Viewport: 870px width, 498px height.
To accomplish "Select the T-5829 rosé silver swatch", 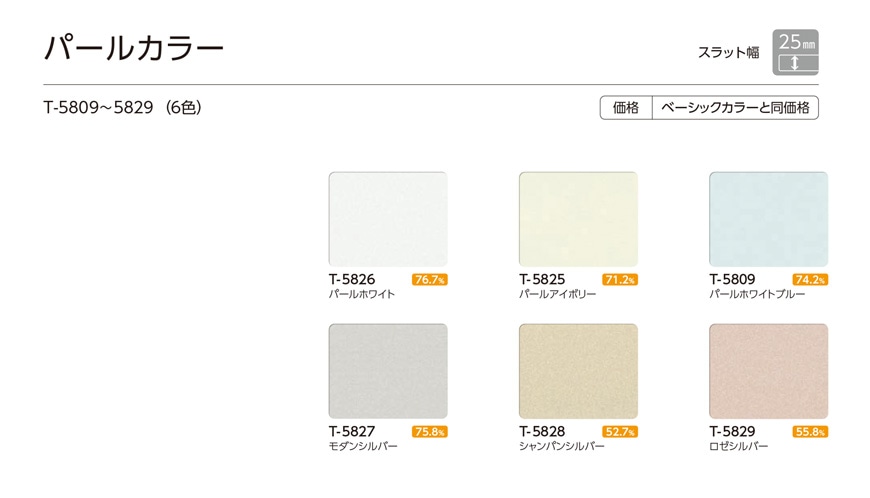I will (768, 371).
